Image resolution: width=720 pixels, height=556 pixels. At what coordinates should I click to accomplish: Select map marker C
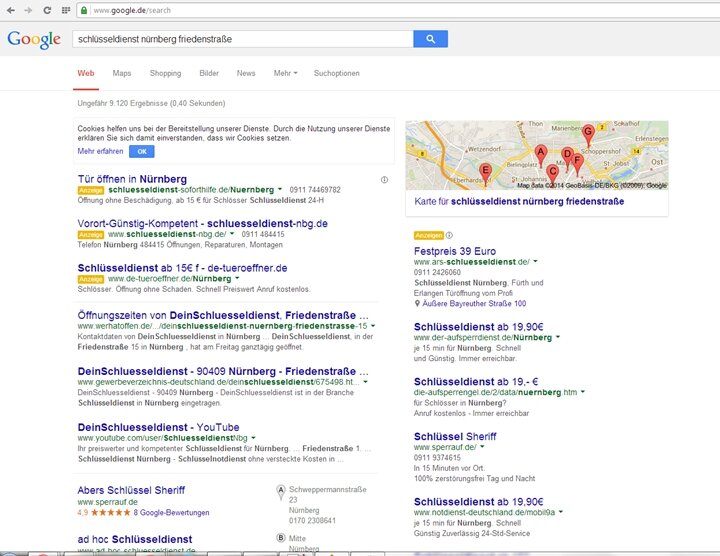coord(552,174)
